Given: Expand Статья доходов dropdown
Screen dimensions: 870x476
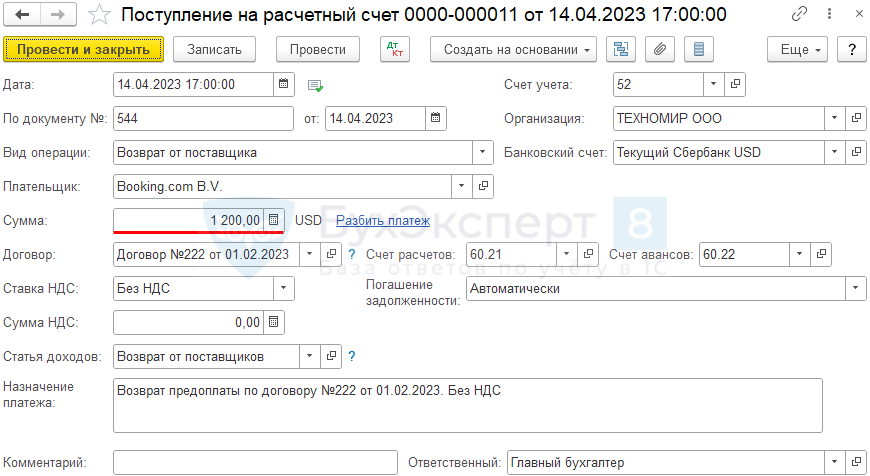Looking at the screenshot, I should point(310,356).
